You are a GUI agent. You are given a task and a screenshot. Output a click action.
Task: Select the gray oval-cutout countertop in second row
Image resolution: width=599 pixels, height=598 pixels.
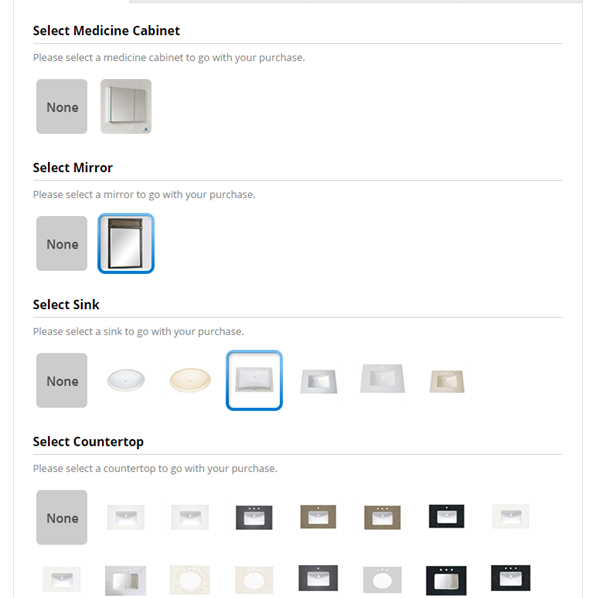382,580
